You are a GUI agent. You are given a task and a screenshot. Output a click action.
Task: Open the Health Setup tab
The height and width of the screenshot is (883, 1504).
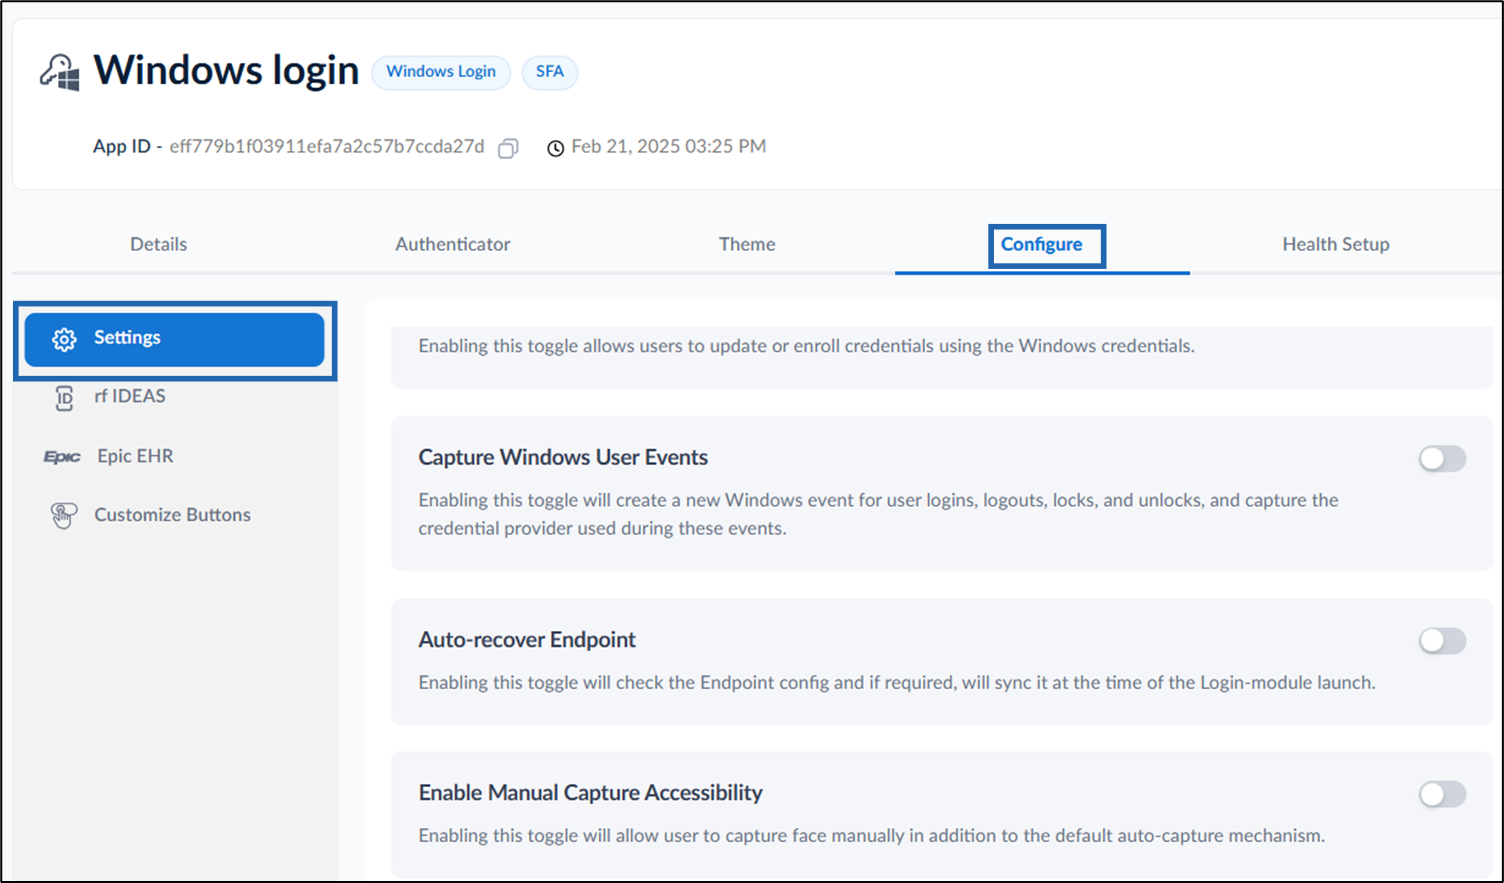click(1336, 244)
